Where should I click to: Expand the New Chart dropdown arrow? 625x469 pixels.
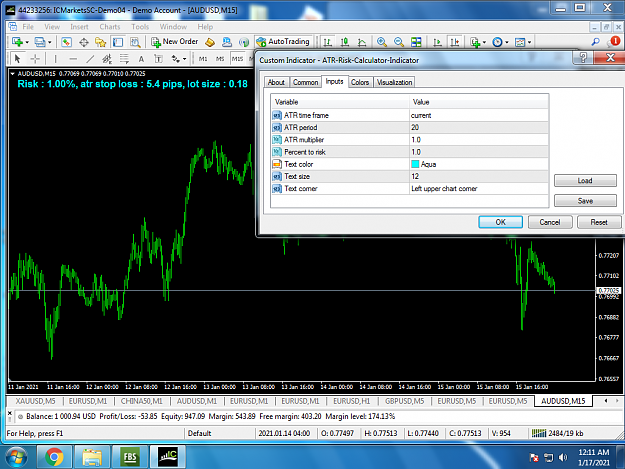[x=27, y=42]
